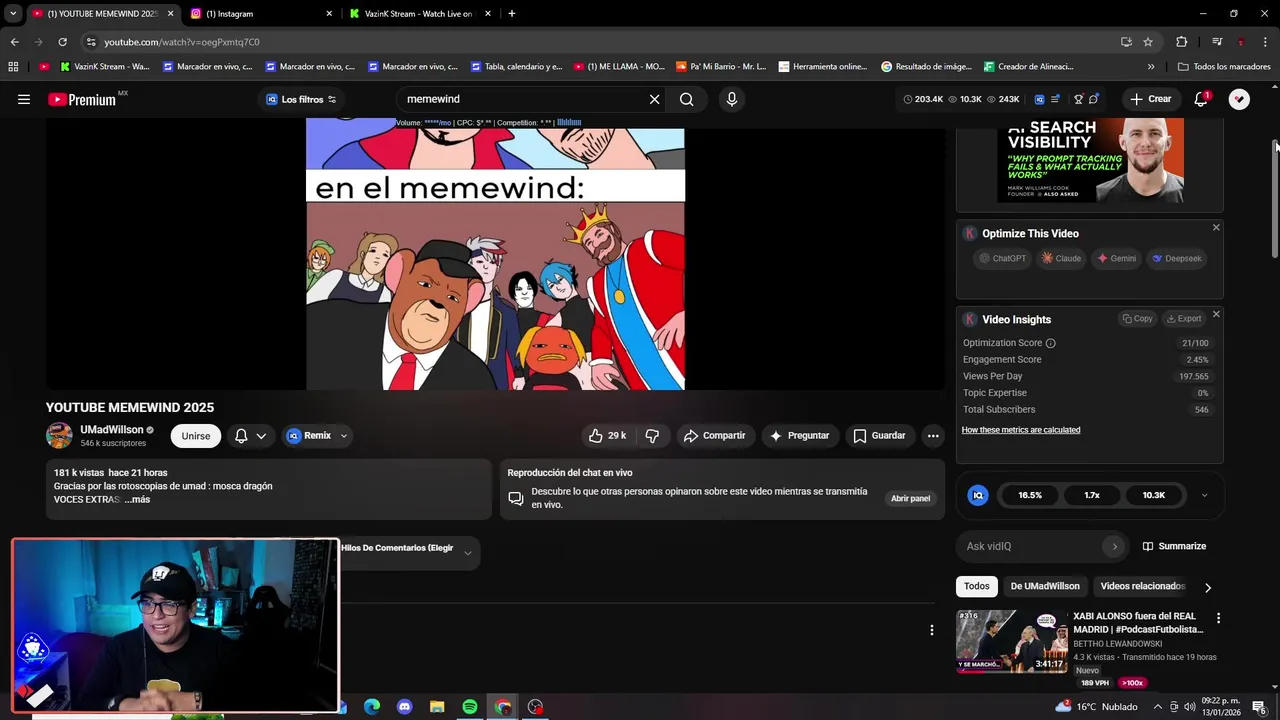Expand Hilos De Comentarios dropdown
Image resolution: width=1280 pixels, height=720 pixels.
click(467, 553)
